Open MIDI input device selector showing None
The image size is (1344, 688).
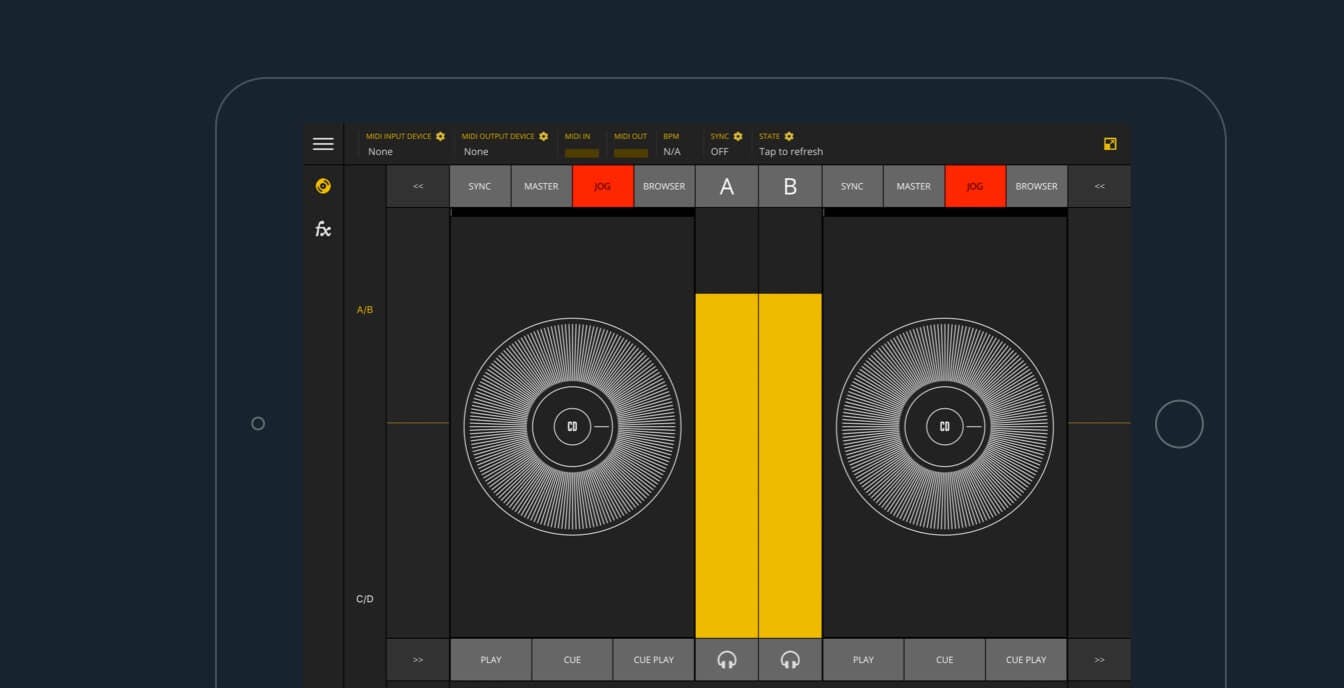[x=381, y=152]
